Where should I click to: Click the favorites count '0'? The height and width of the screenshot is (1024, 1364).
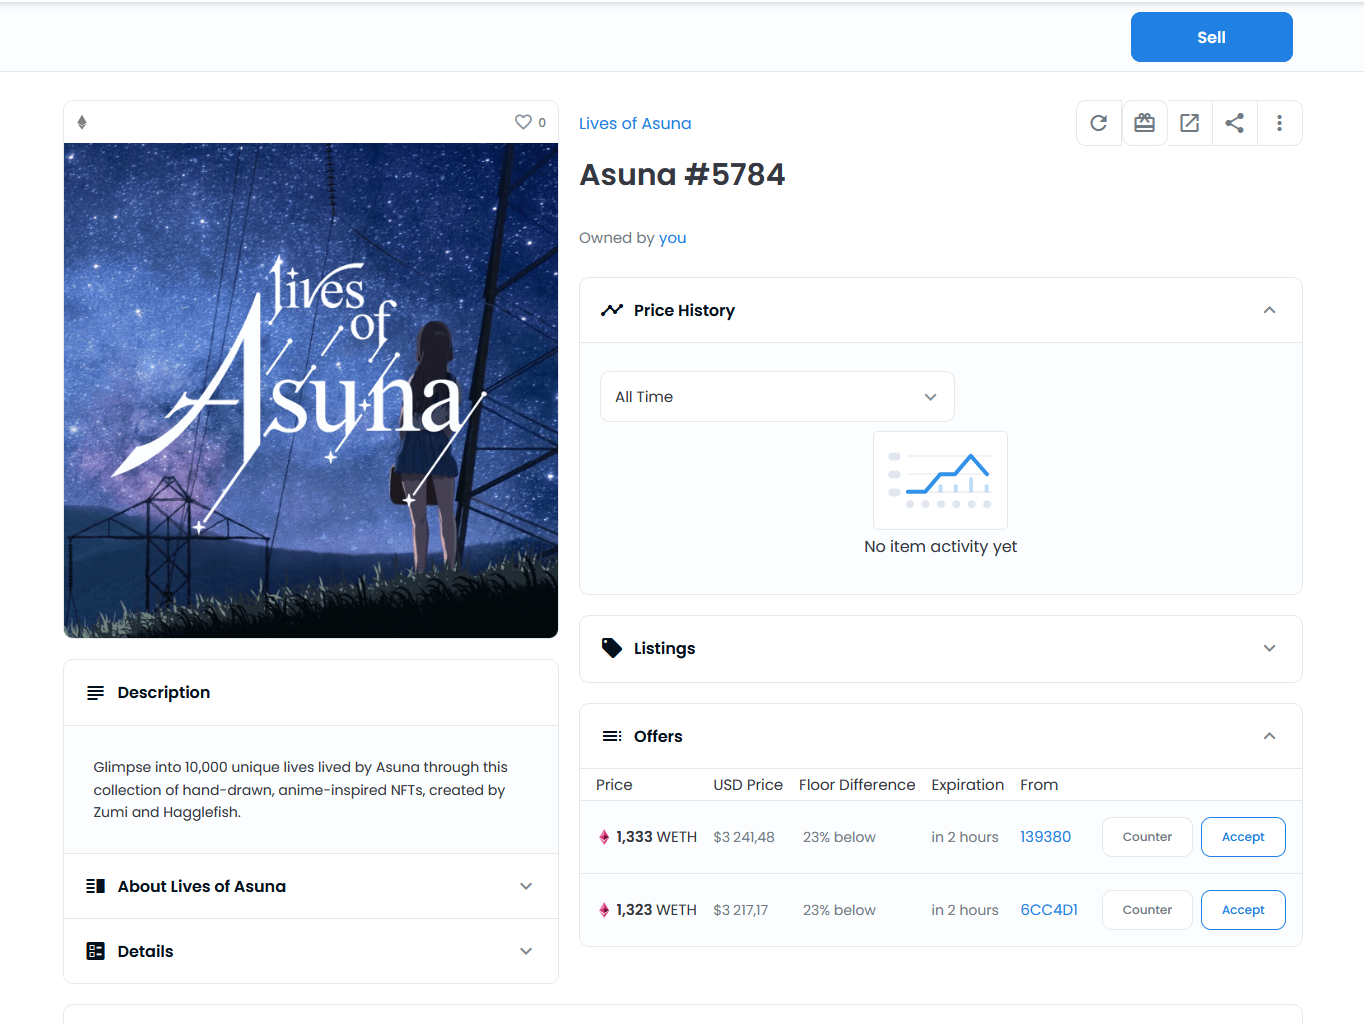tap(542, 122)
